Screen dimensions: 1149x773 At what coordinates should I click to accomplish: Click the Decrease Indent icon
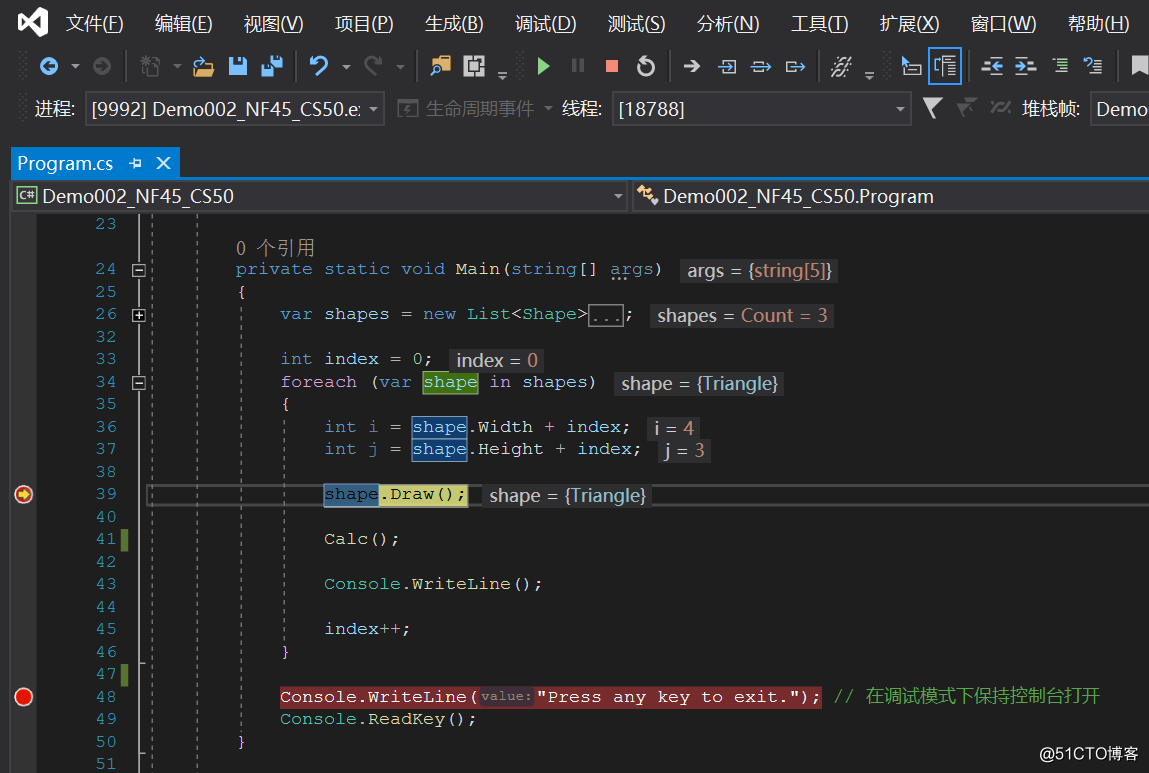click(x=991, y=67)
